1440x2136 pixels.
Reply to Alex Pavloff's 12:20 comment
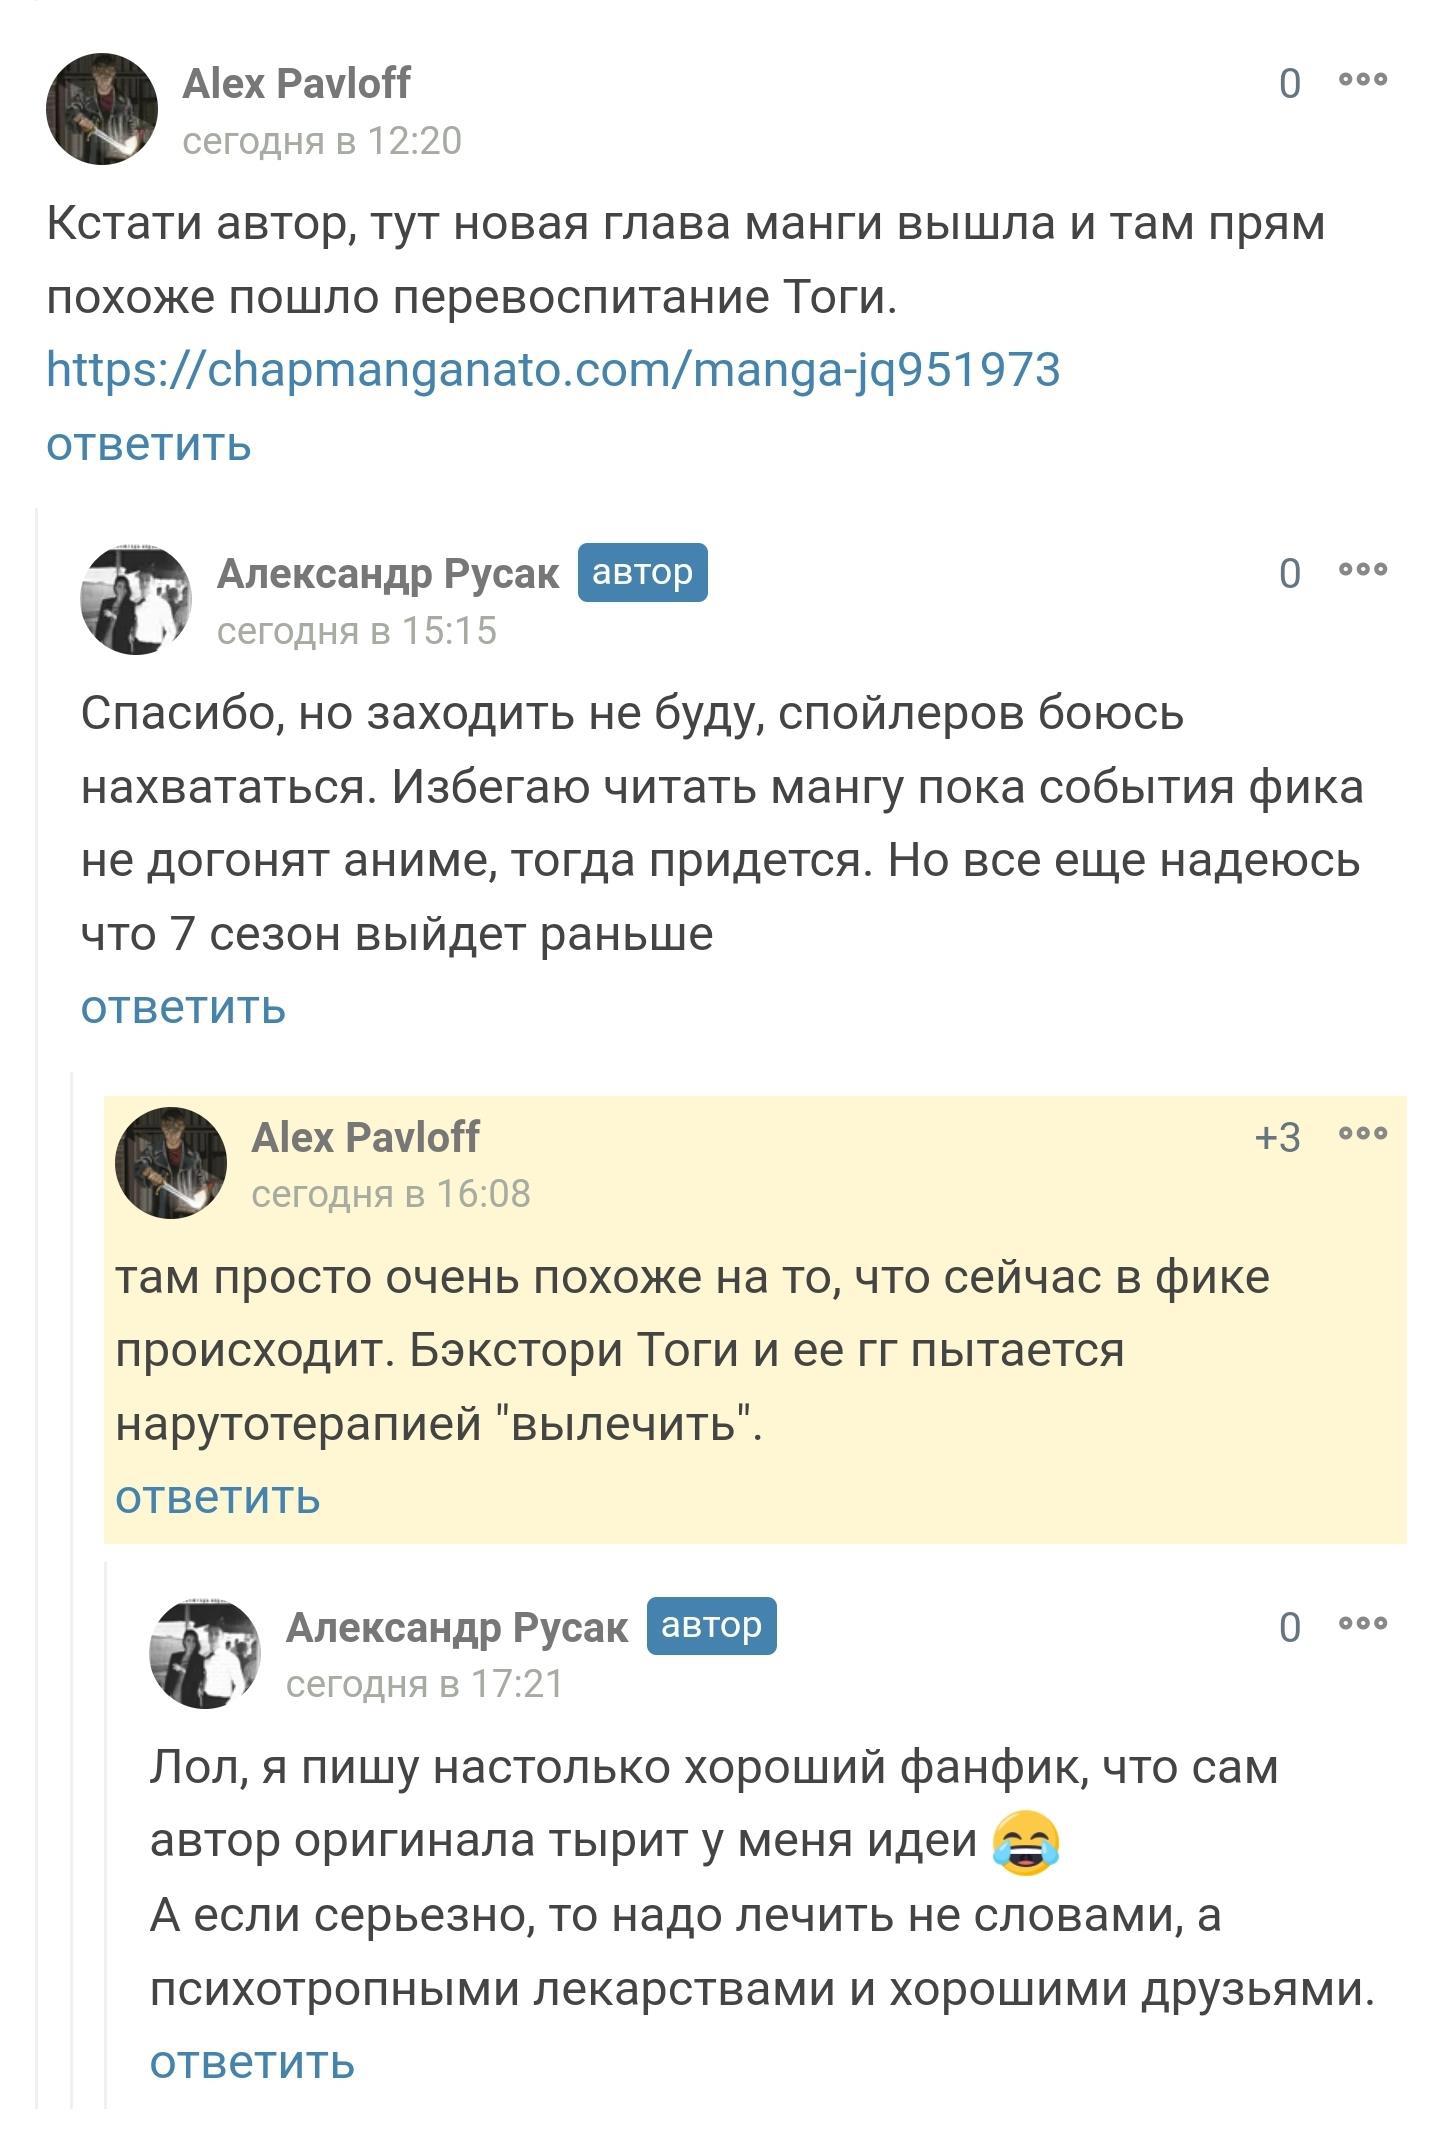coord(148,444)
